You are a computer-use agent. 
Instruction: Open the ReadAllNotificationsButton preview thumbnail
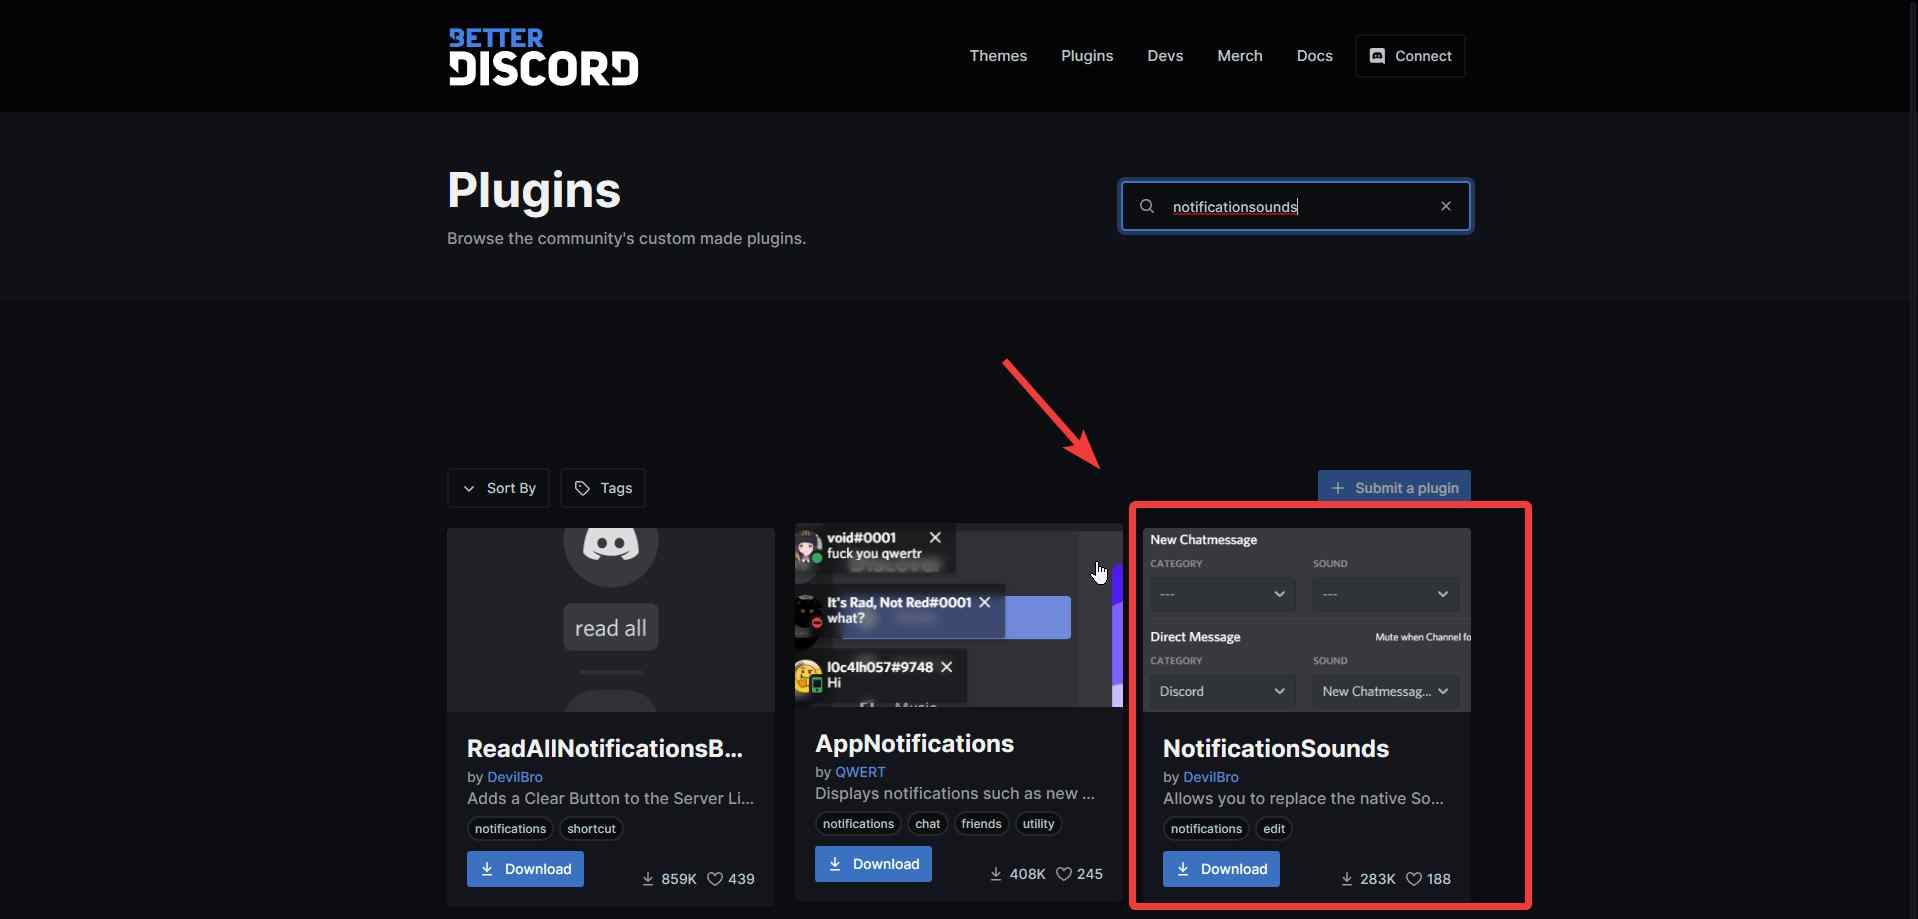611,619
